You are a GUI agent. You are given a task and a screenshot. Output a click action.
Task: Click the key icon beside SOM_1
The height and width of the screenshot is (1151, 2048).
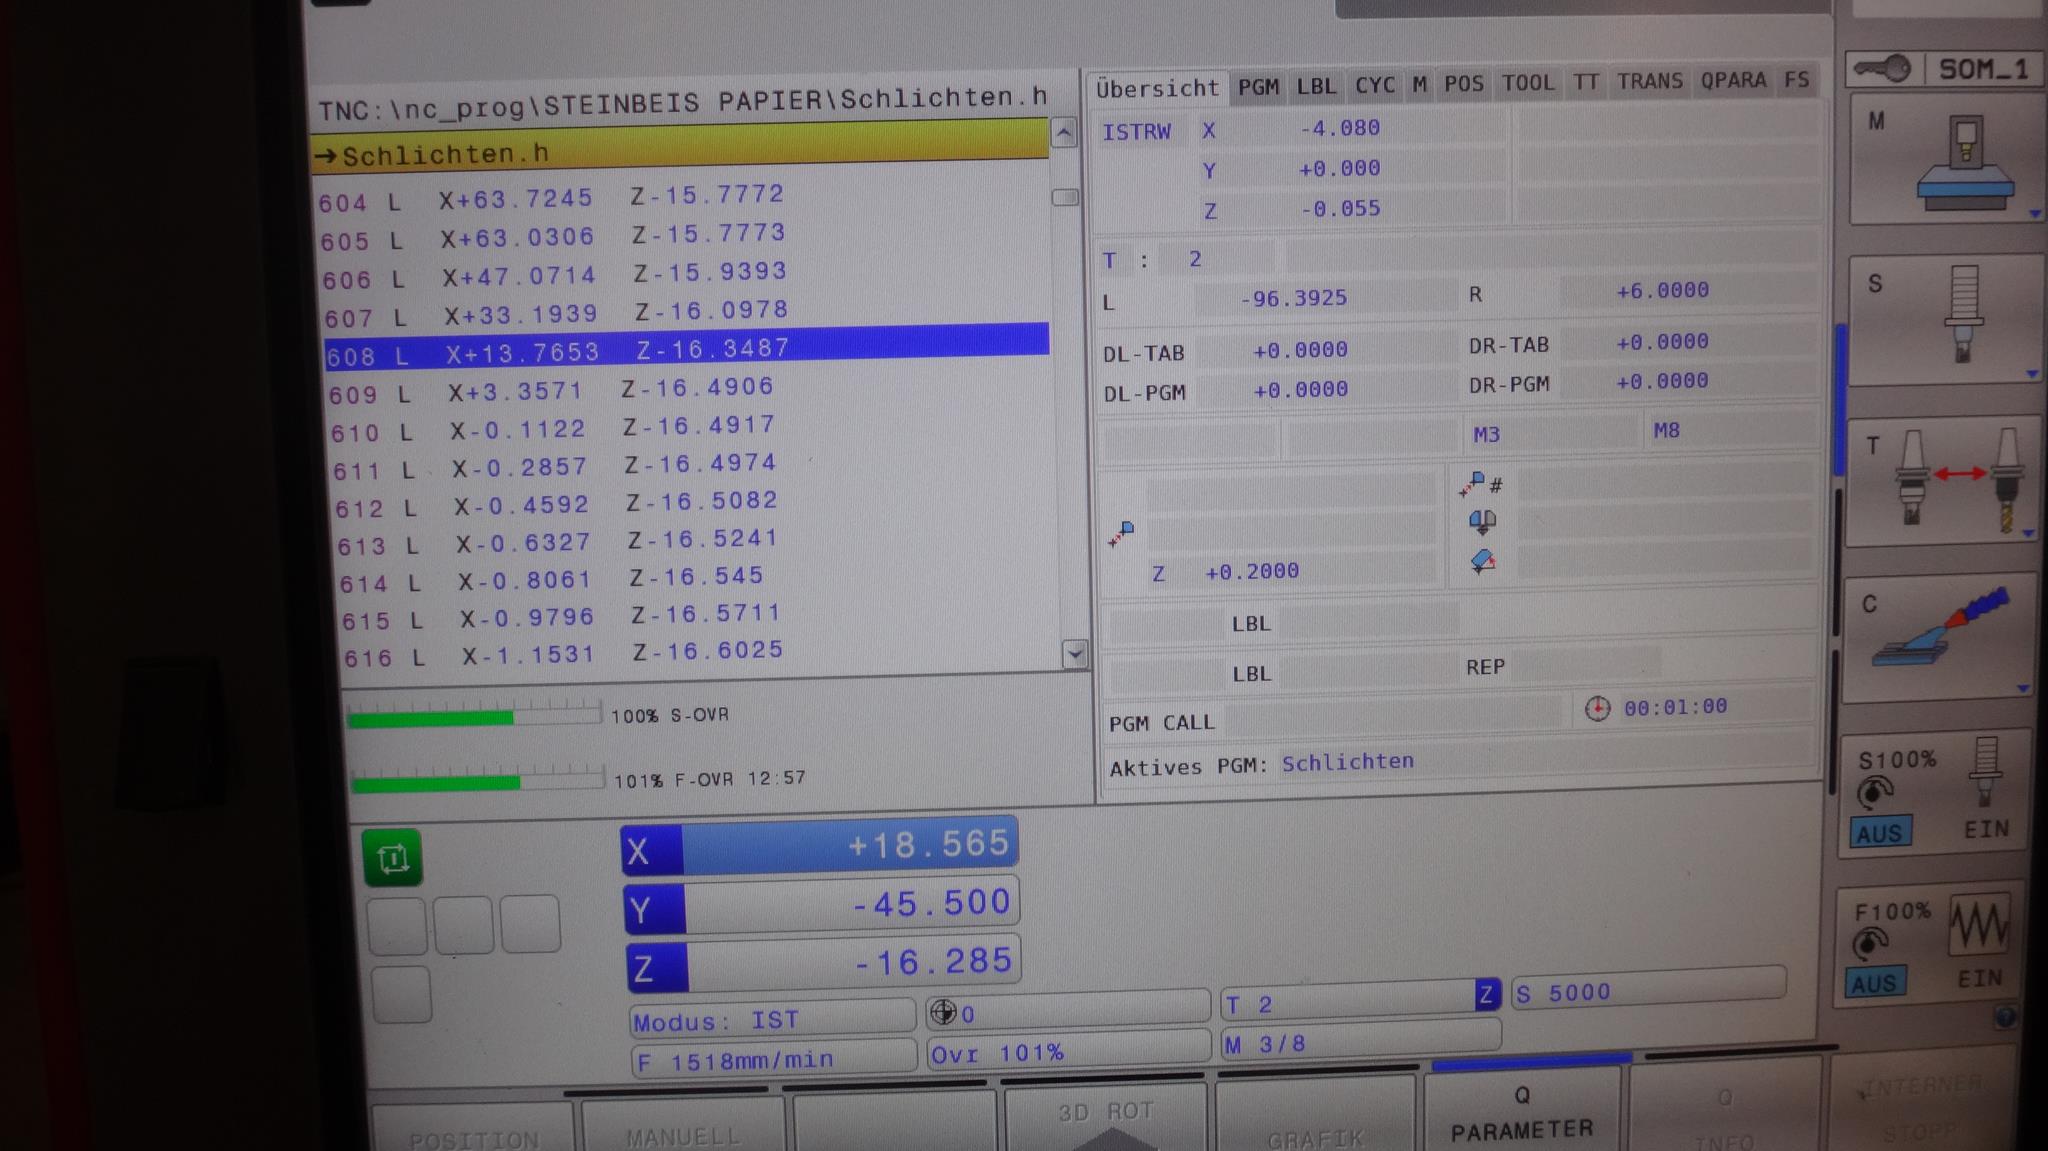[1881, 69]
